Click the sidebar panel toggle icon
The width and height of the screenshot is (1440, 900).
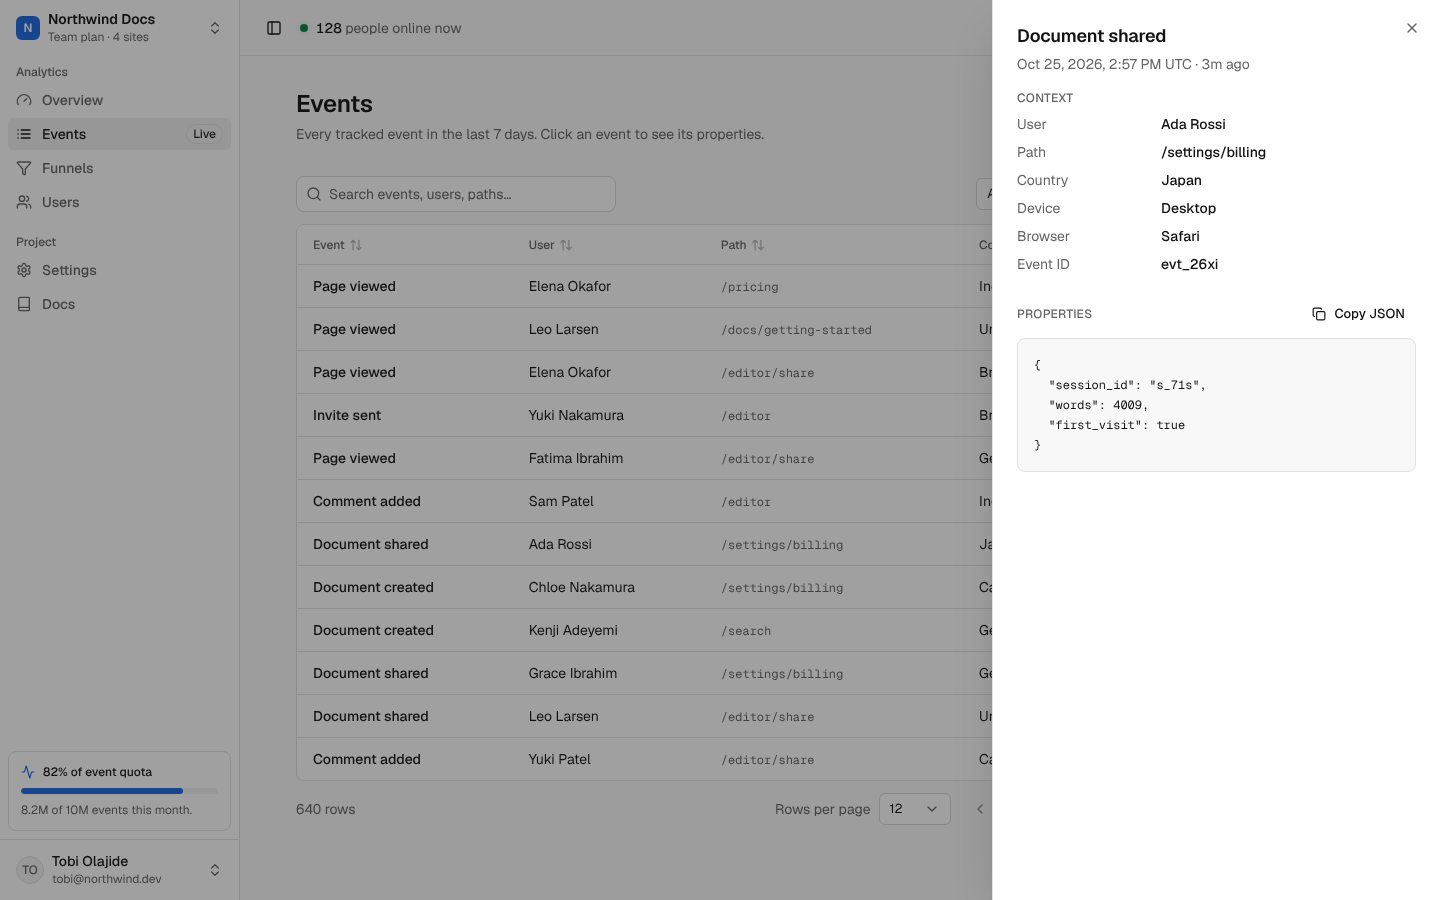274,28
